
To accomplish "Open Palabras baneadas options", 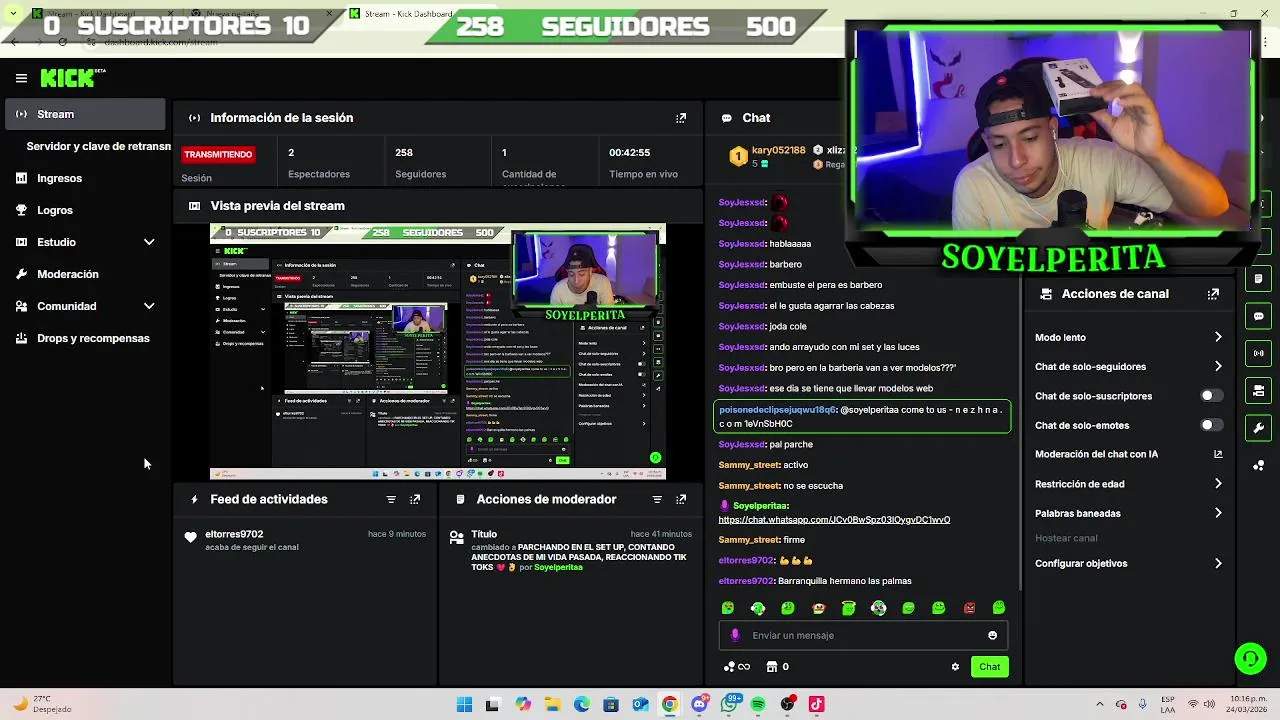I will click(x=1128, y=513).
